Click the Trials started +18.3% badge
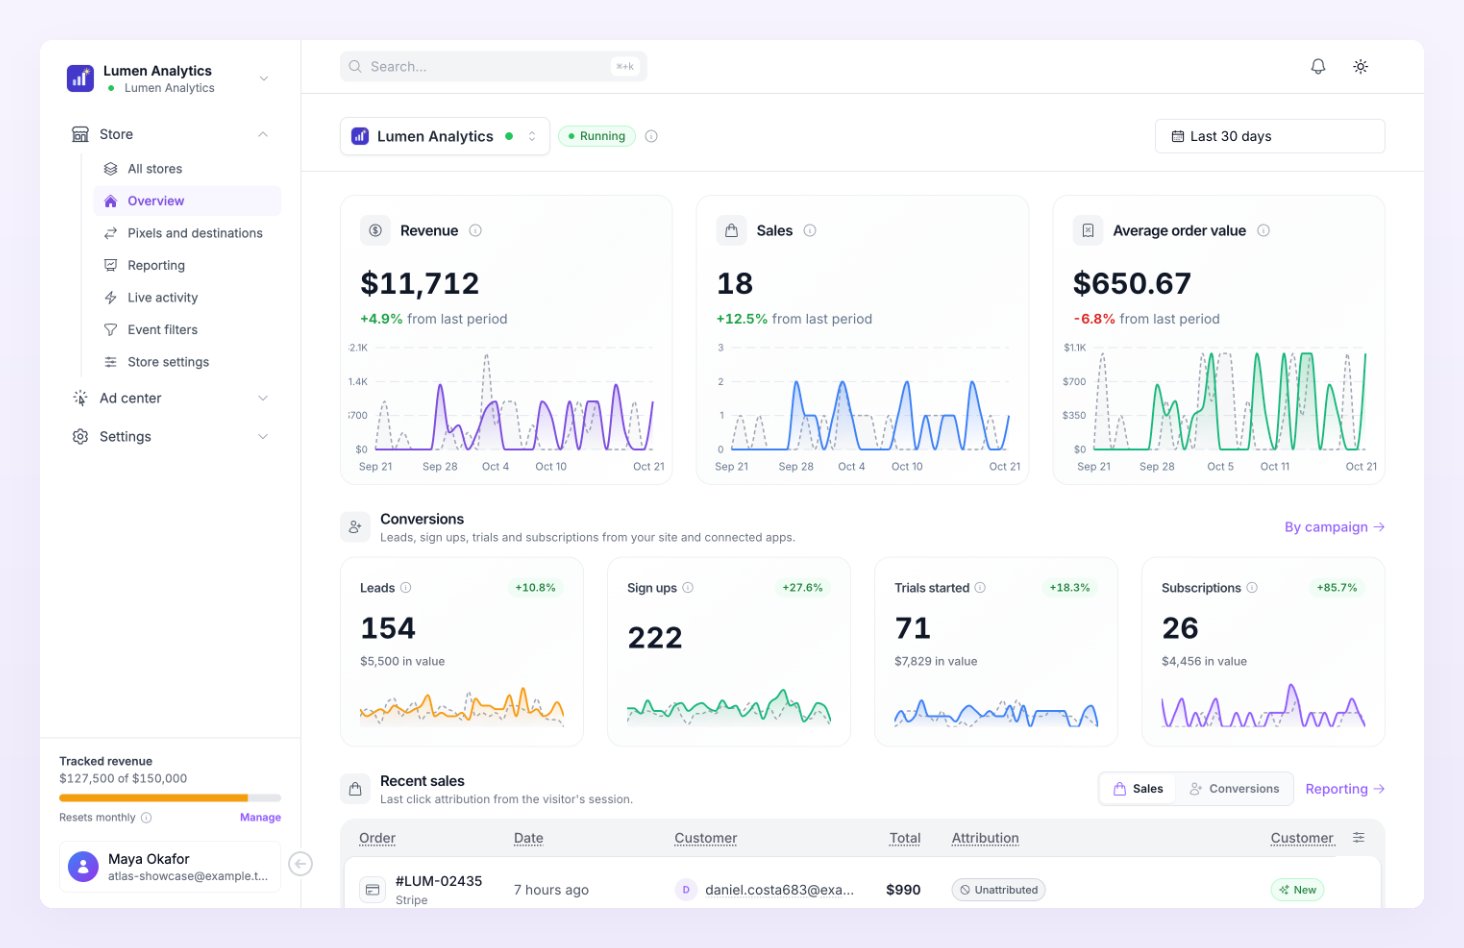Image resolution: width=1464 pixels, height=948 pixels. (1069, 588)
